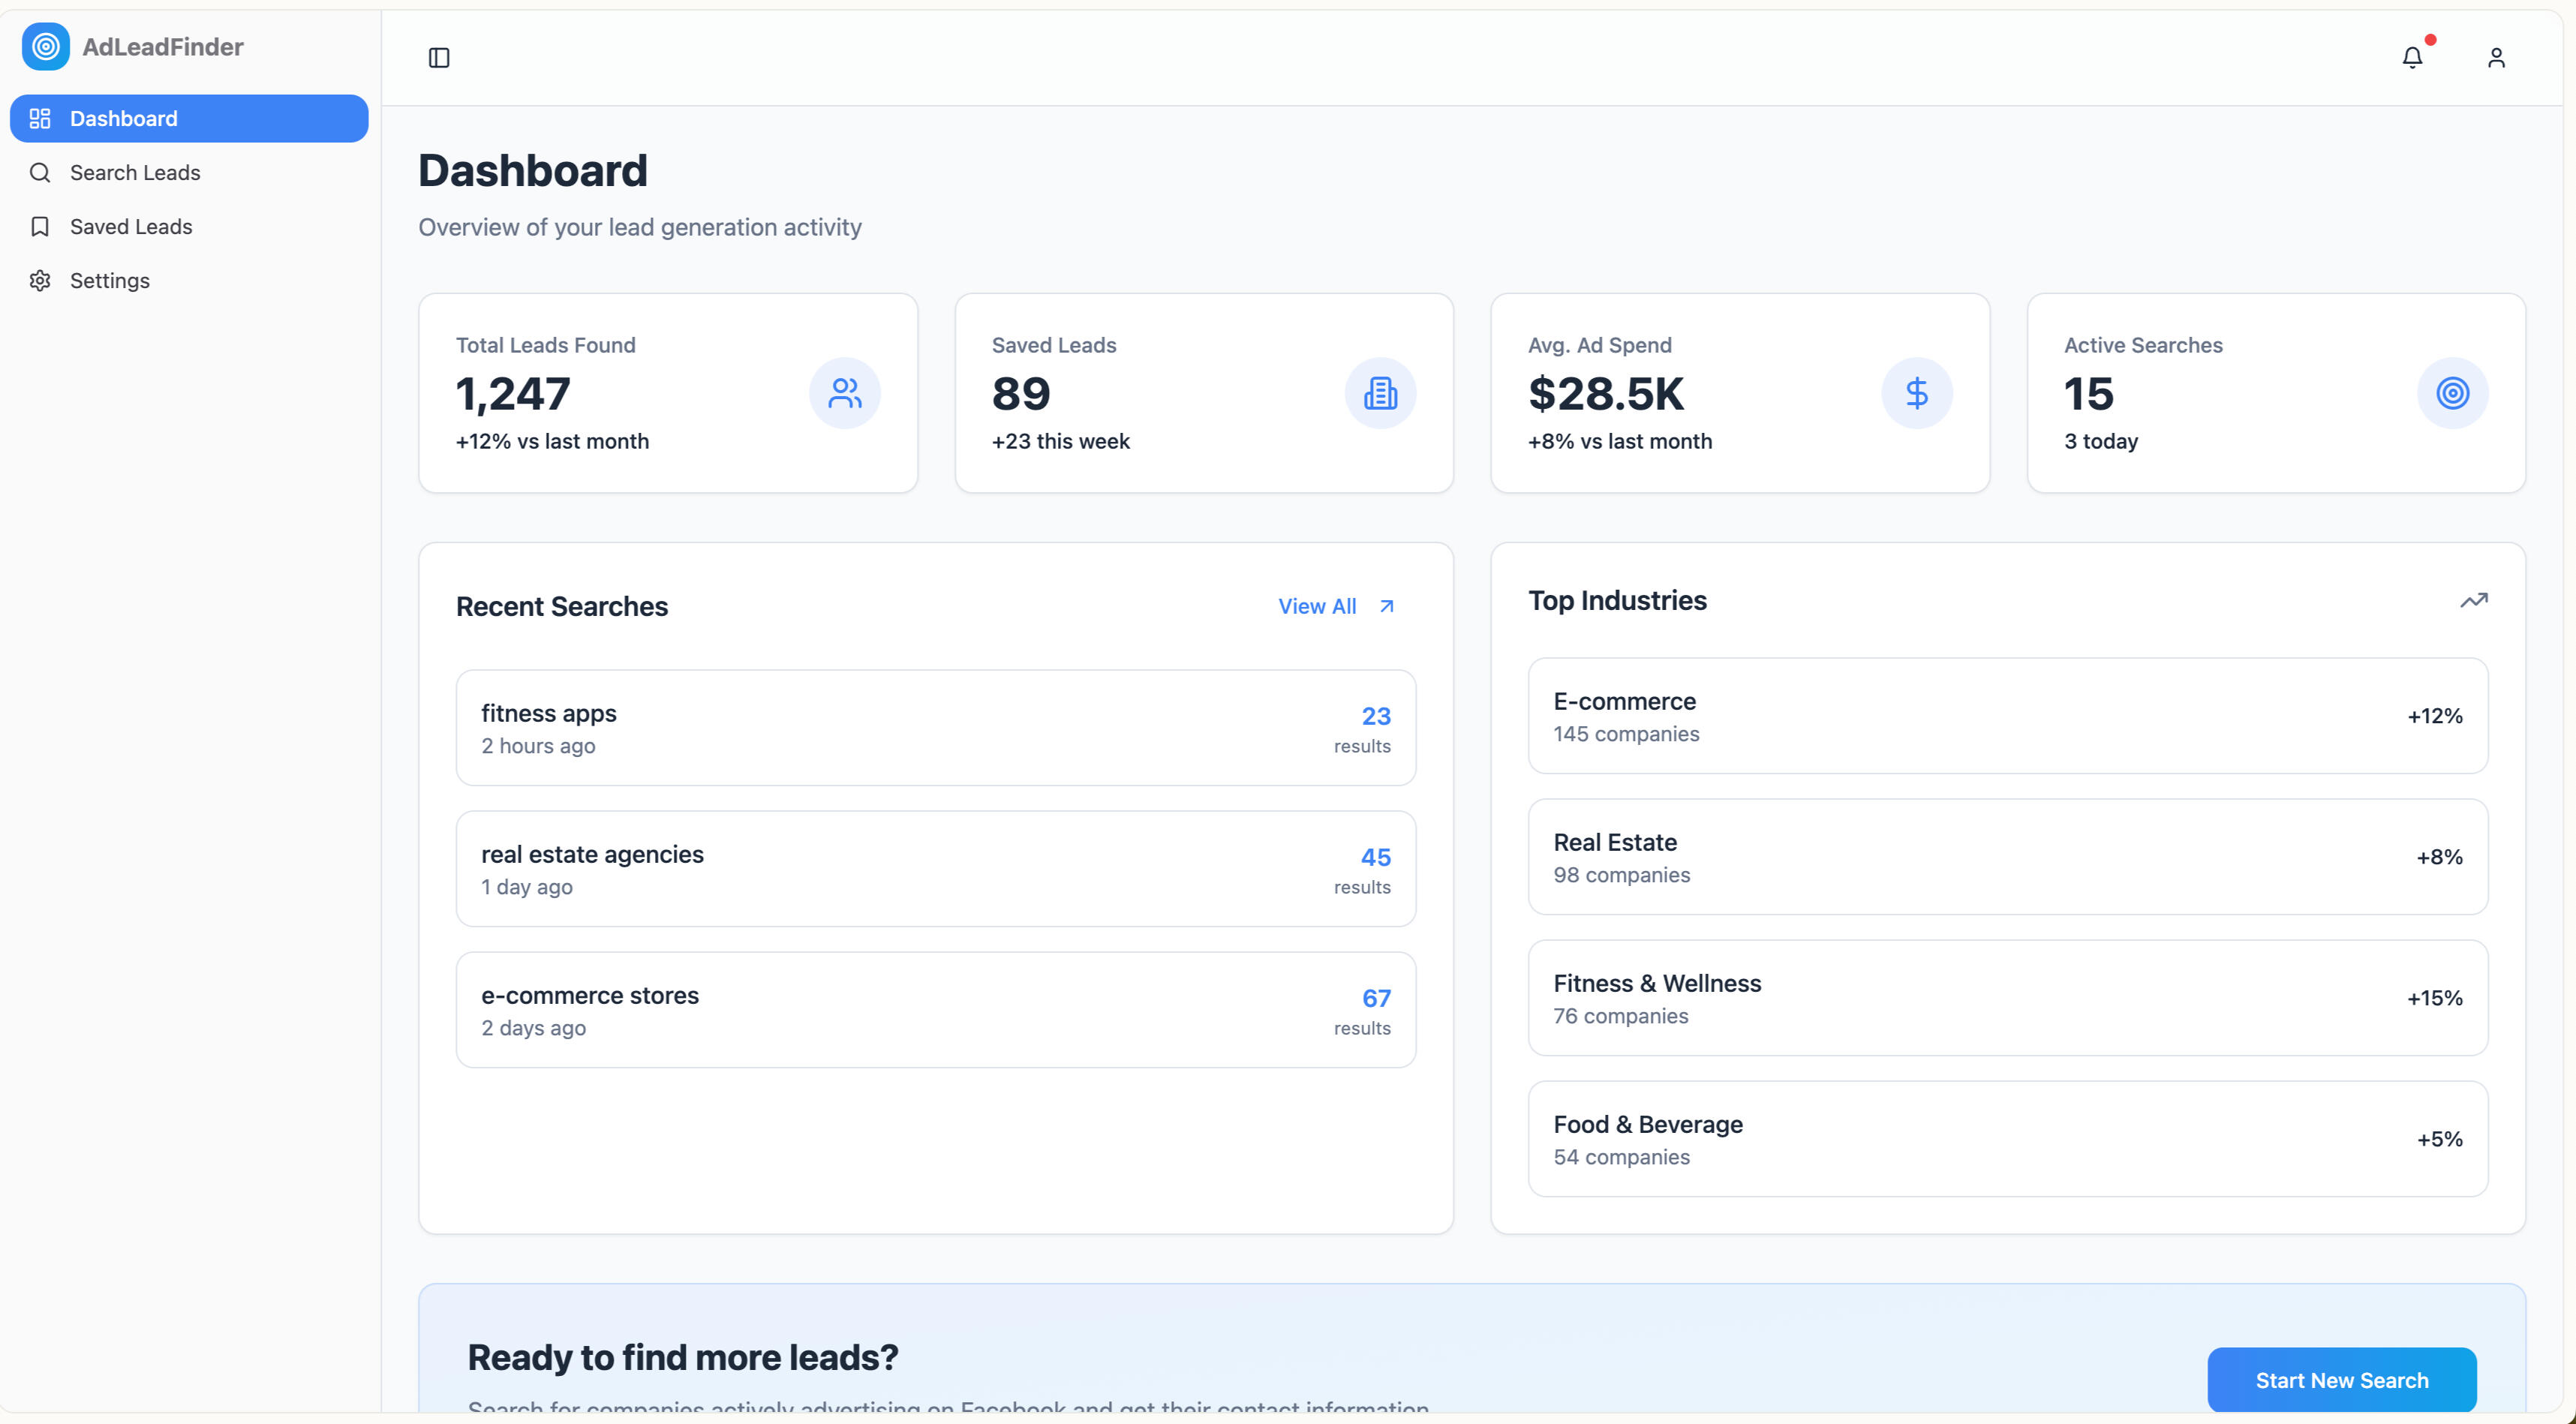Screen dimensions: 2576x1424
Task: Open Saved Leads from the sidebar
Action: coord(131,227)
